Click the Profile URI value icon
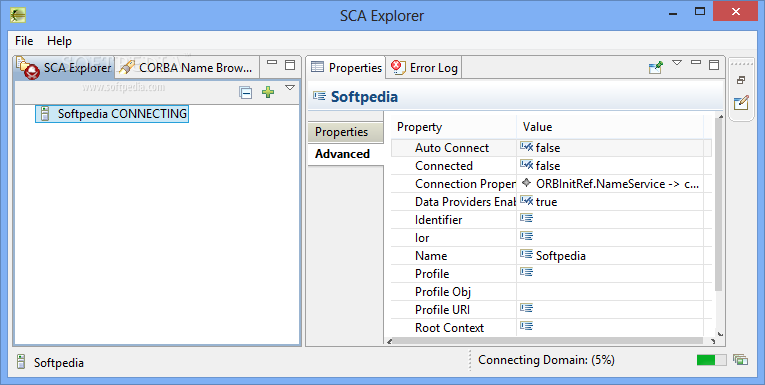 click(x=526, y=308)
